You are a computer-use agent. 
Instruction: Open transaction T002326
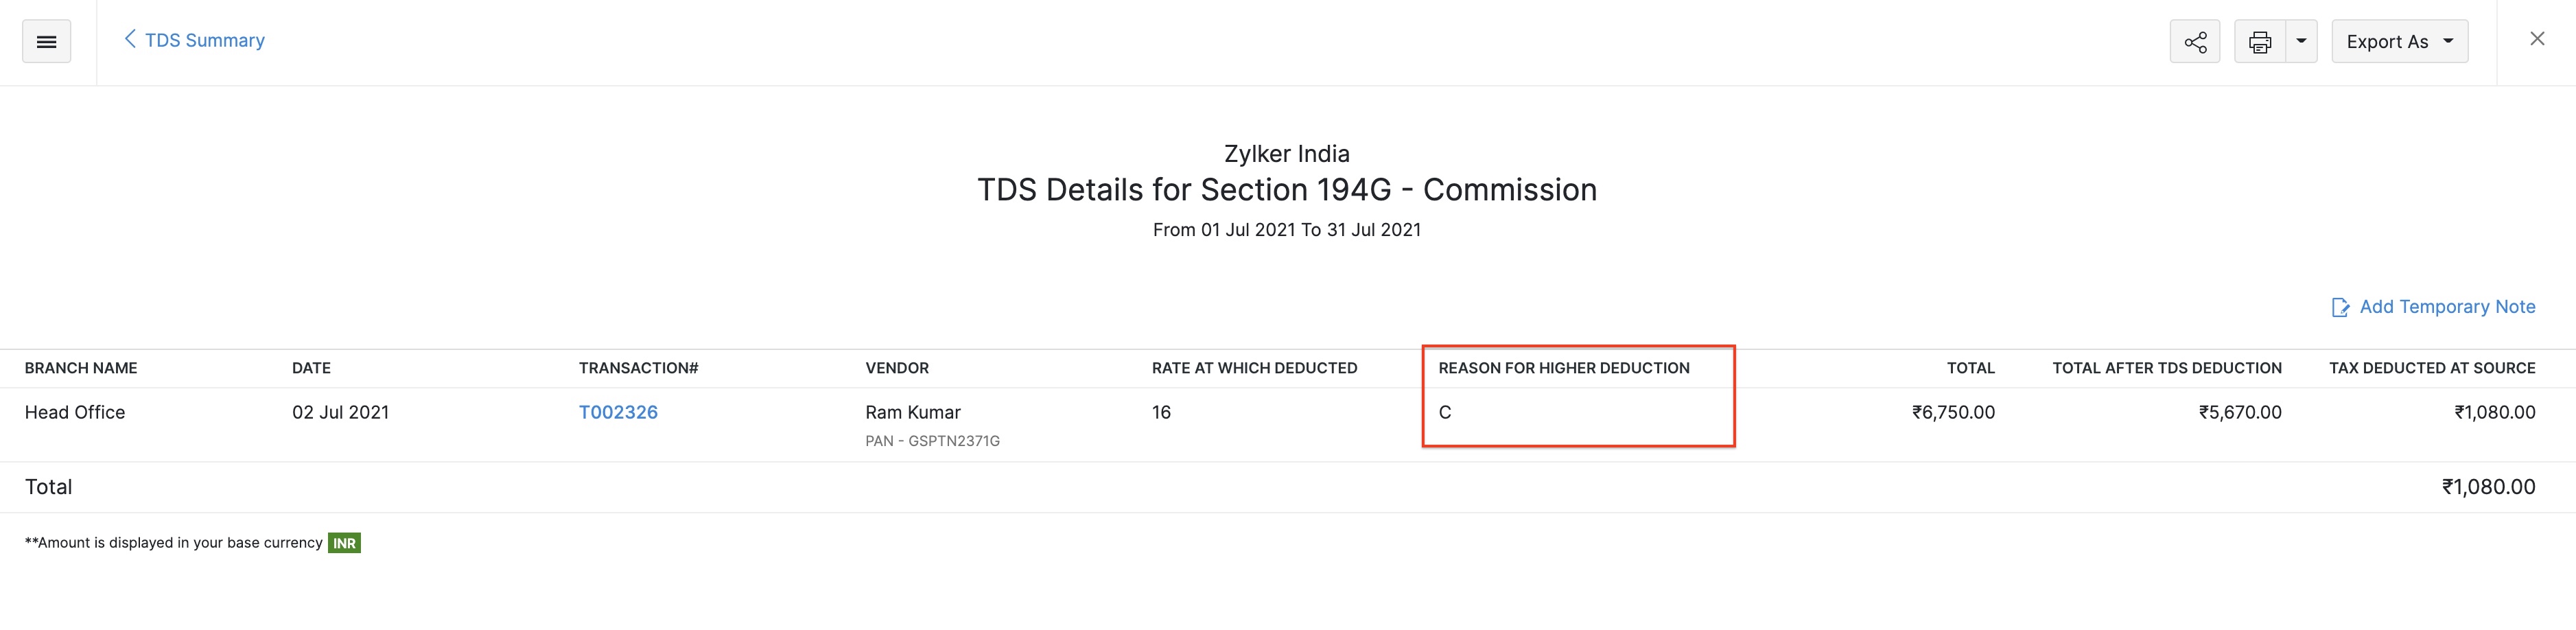620,412
